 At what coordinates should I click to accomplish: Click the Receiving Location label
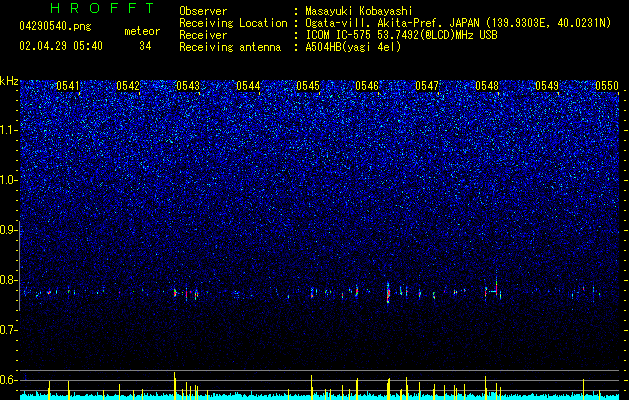[233, 23]
